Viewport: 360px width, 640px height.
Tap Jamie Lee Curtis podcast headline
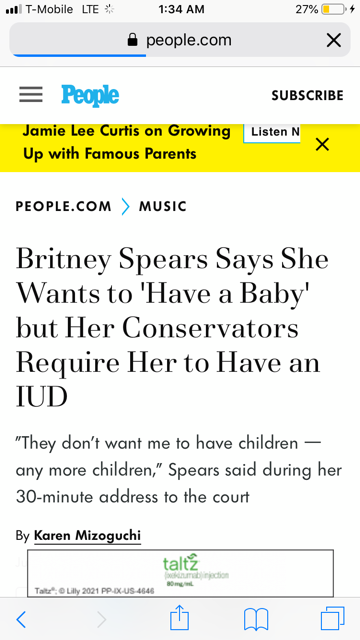tap(127, 142)
